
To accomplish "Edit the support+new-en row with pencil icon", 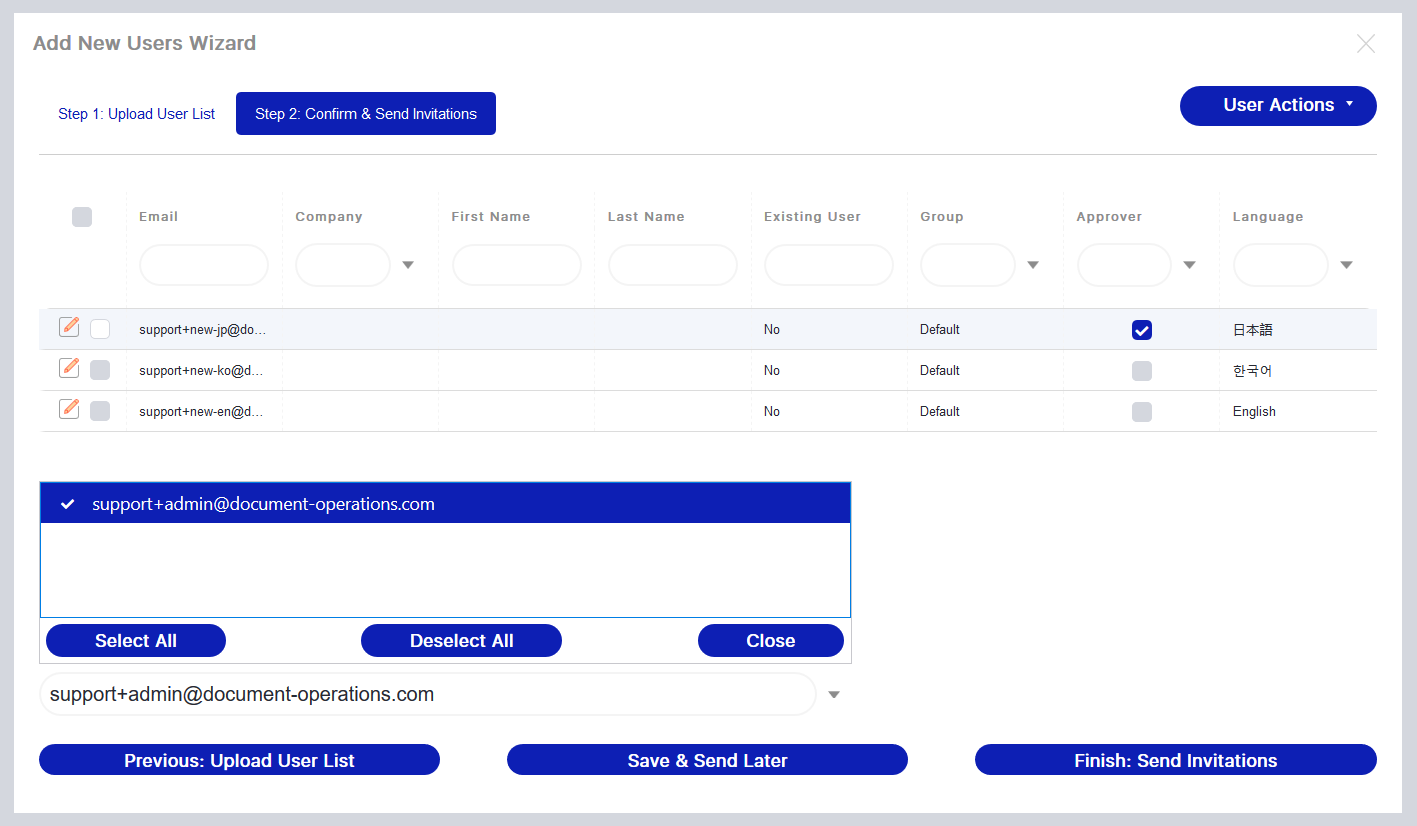I will tap(69, 409).
